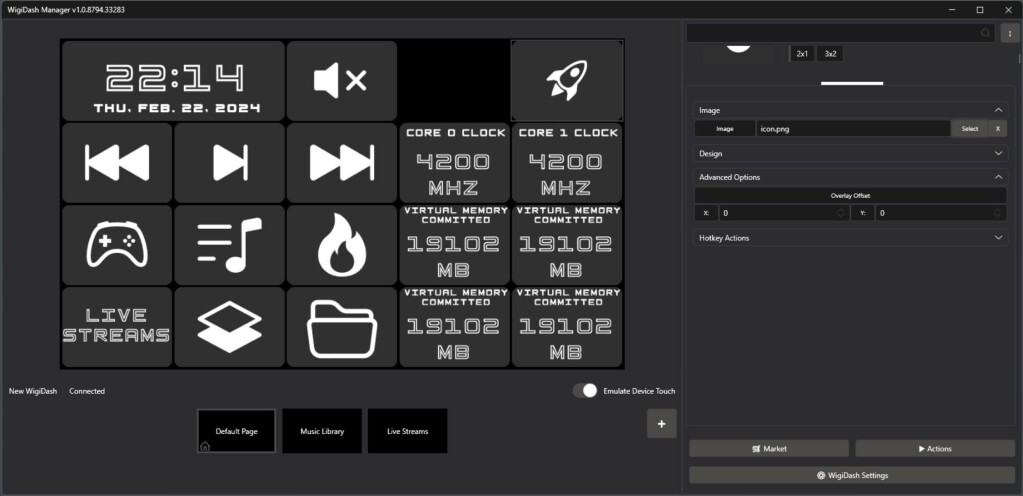Click the Select image button
Screen dimensions: 1023x496
[x=969, y=129]
